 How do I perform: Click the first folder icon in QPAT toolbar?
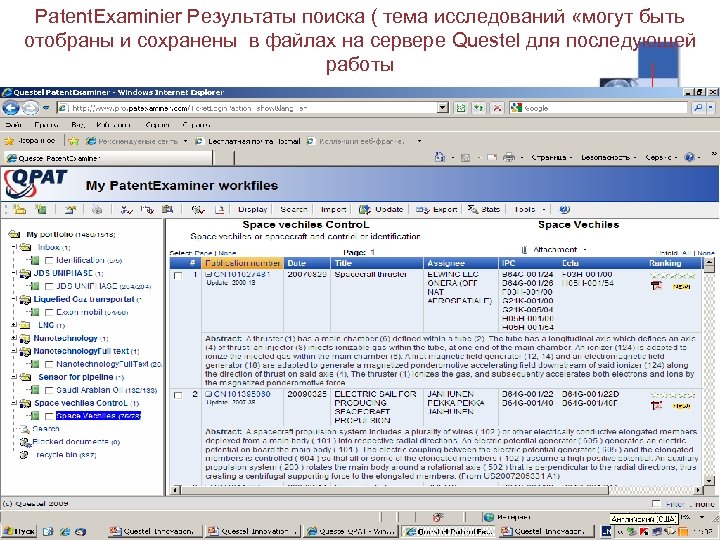(x=19, y=209)
